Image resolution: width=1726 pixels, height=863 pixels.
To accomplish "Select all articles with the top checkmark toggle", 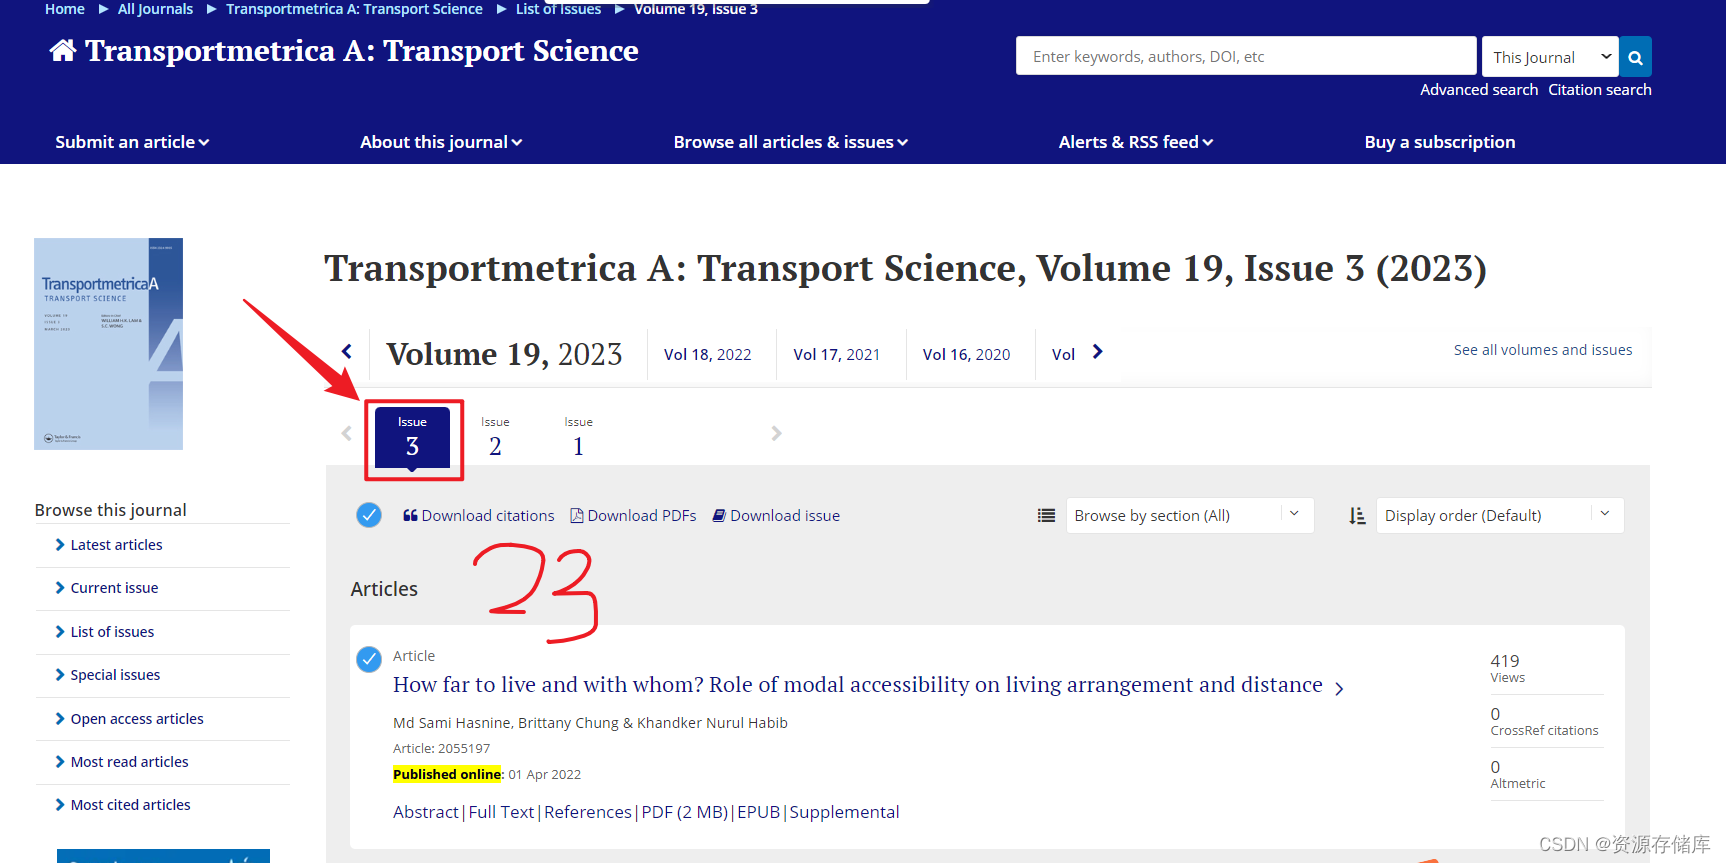I will pos(369,514).
